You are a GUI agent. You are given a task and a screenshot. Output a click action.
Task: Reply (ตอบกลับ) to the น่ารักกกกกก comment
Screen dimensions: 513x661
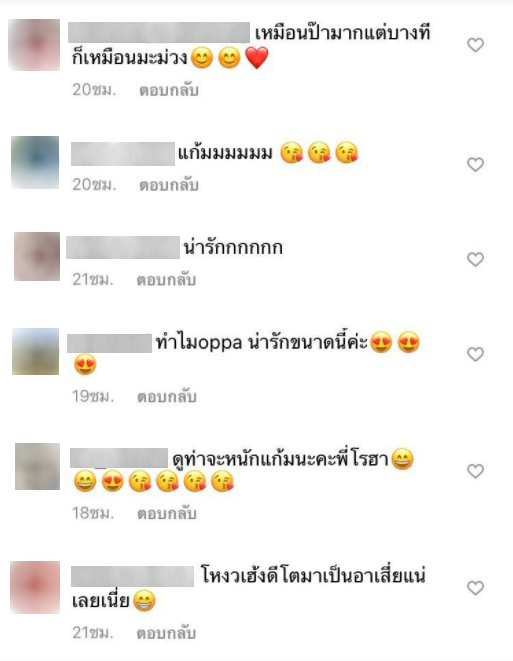166,280
